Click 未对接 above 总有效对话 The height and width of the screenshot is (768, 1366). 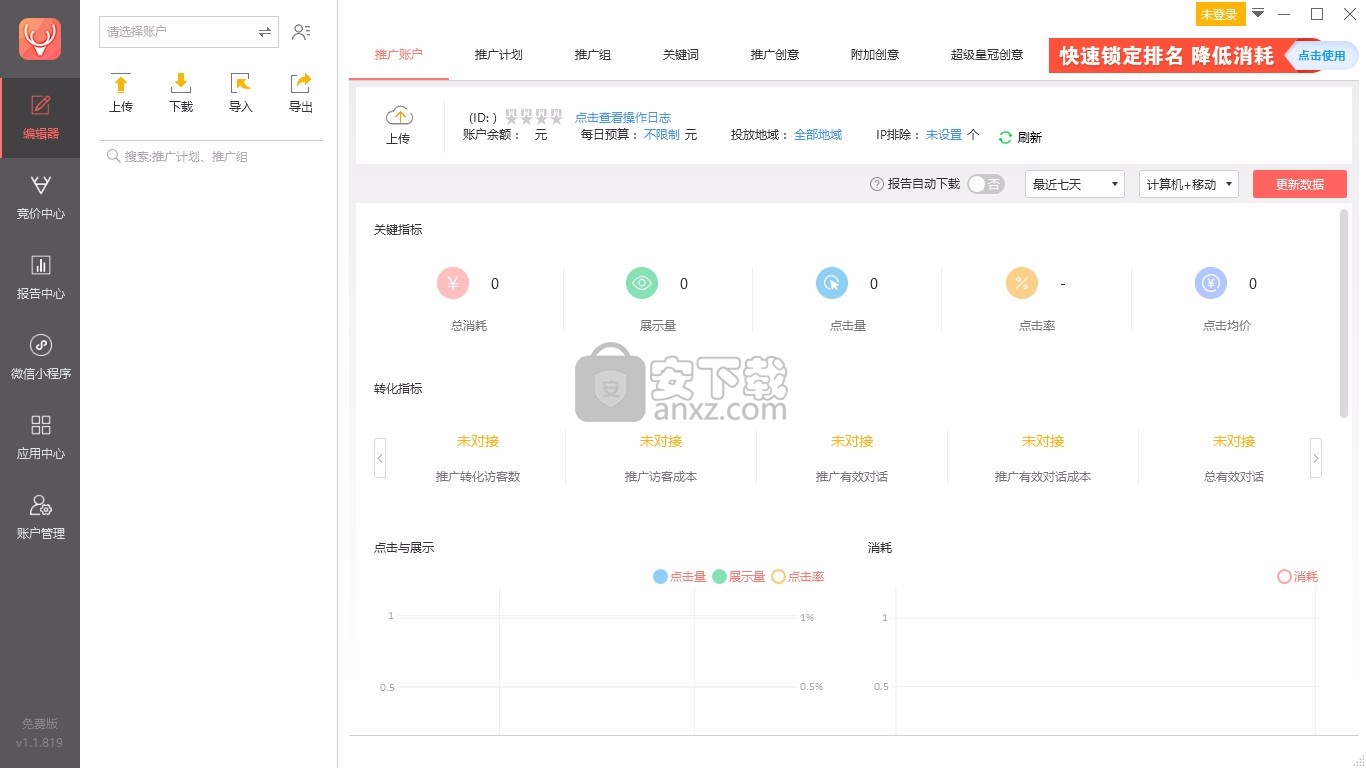pos(1234,441)
